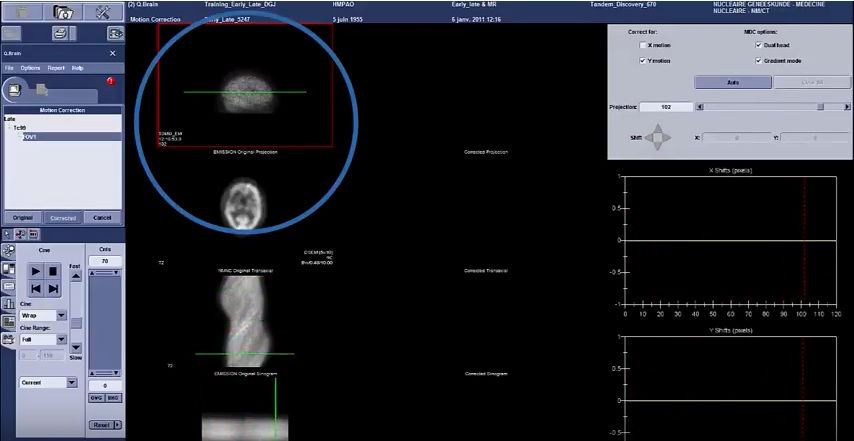This screenshot has height=441, width=854.
Task: Click the camera export icon at right
Action: 115,34
